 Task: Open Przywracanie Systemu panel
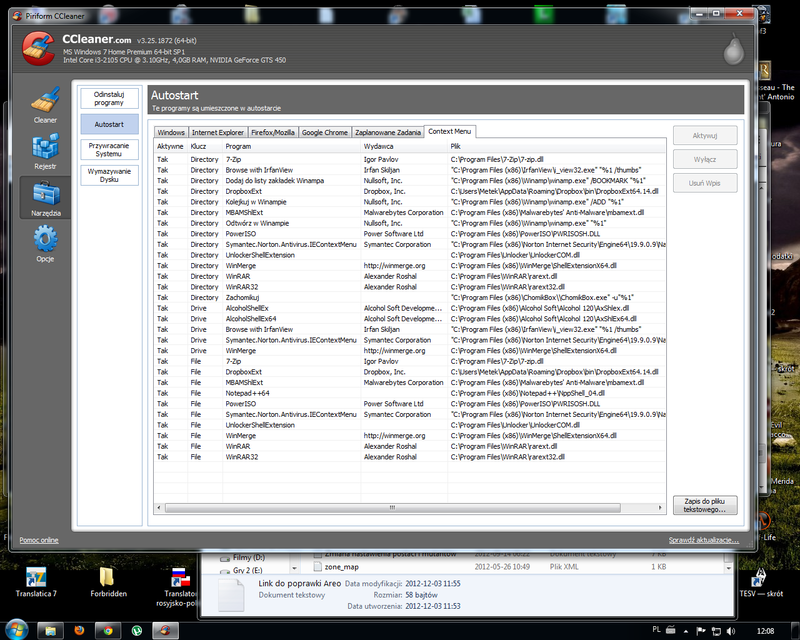(x=109, y=149)
